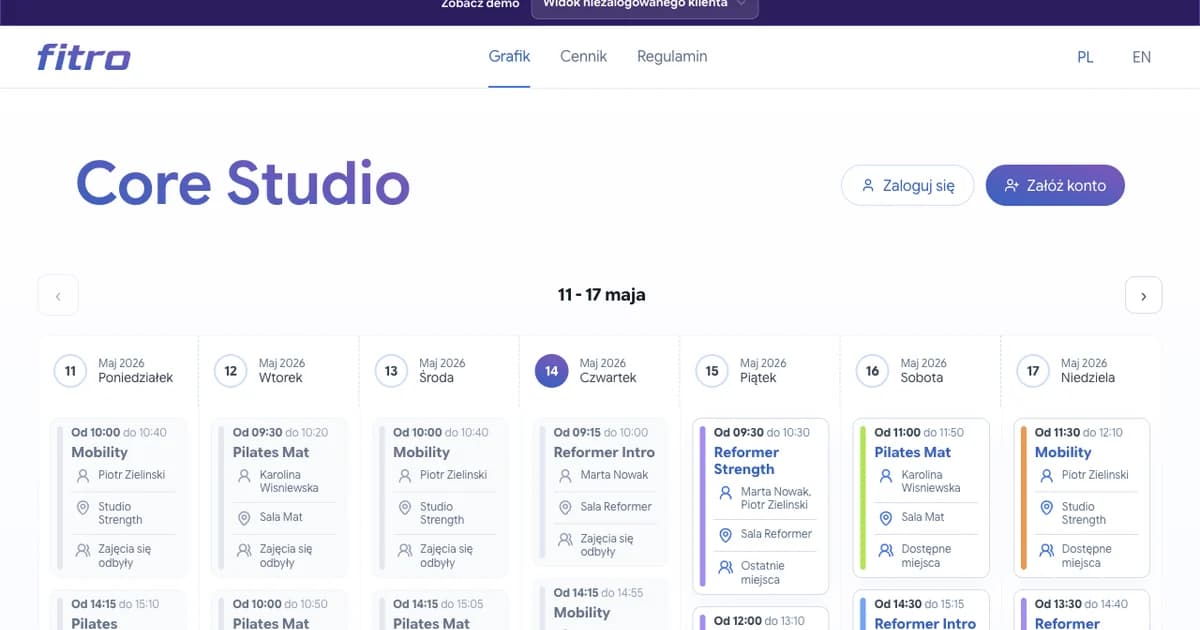This screenshot has height=630, width=1200.
Task: Open Sunday 13:30 Reformer class
Action: [1081, 610]
